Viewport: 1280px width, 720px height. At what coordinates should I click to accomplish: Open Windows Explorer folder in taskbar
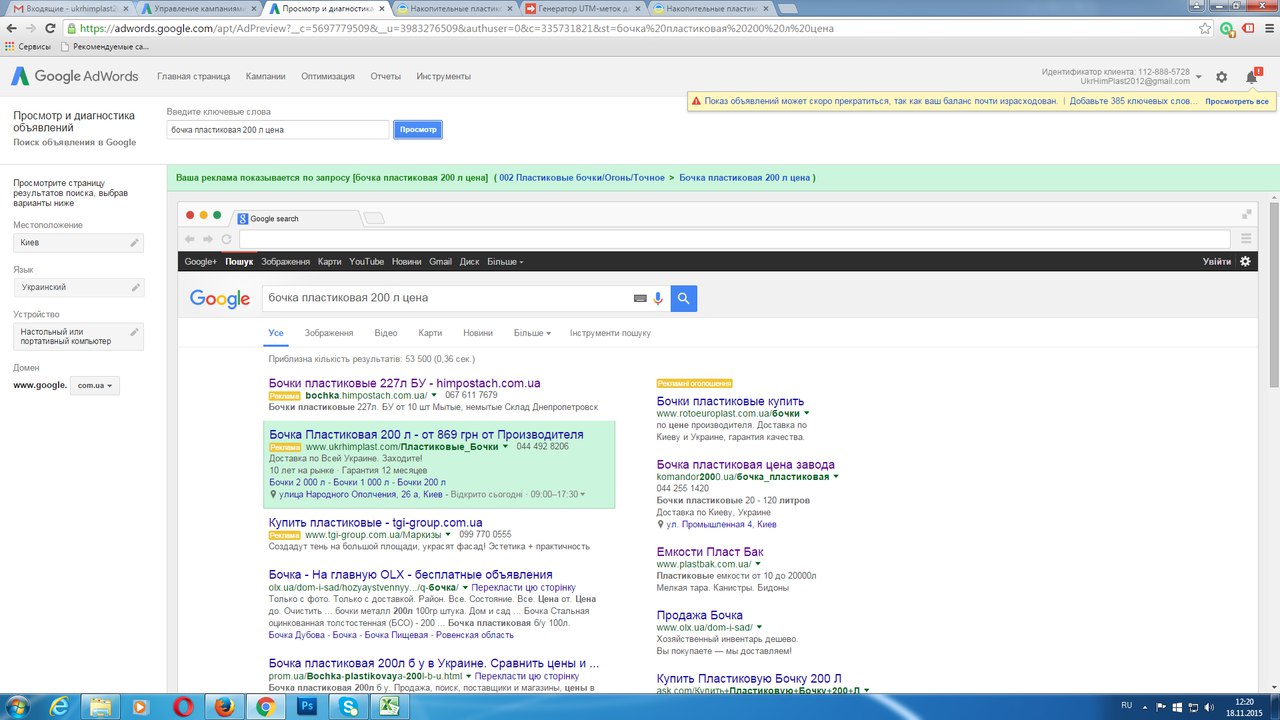click(x=100, y=706)
